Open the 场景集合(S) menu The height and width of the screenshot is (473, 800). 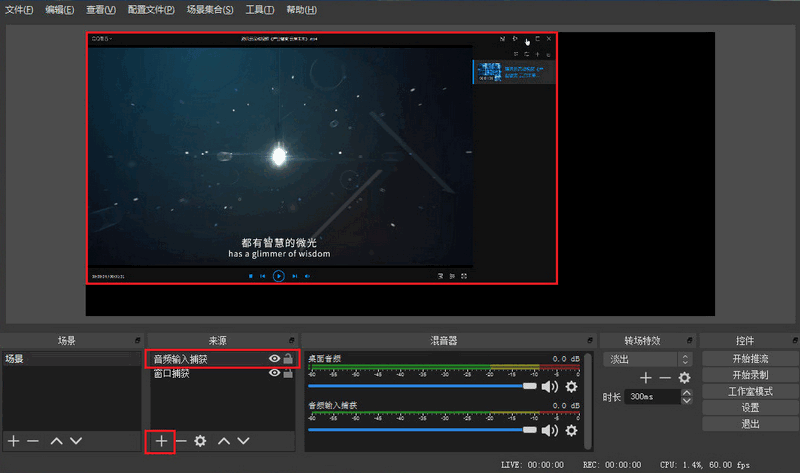pos(210,10)
